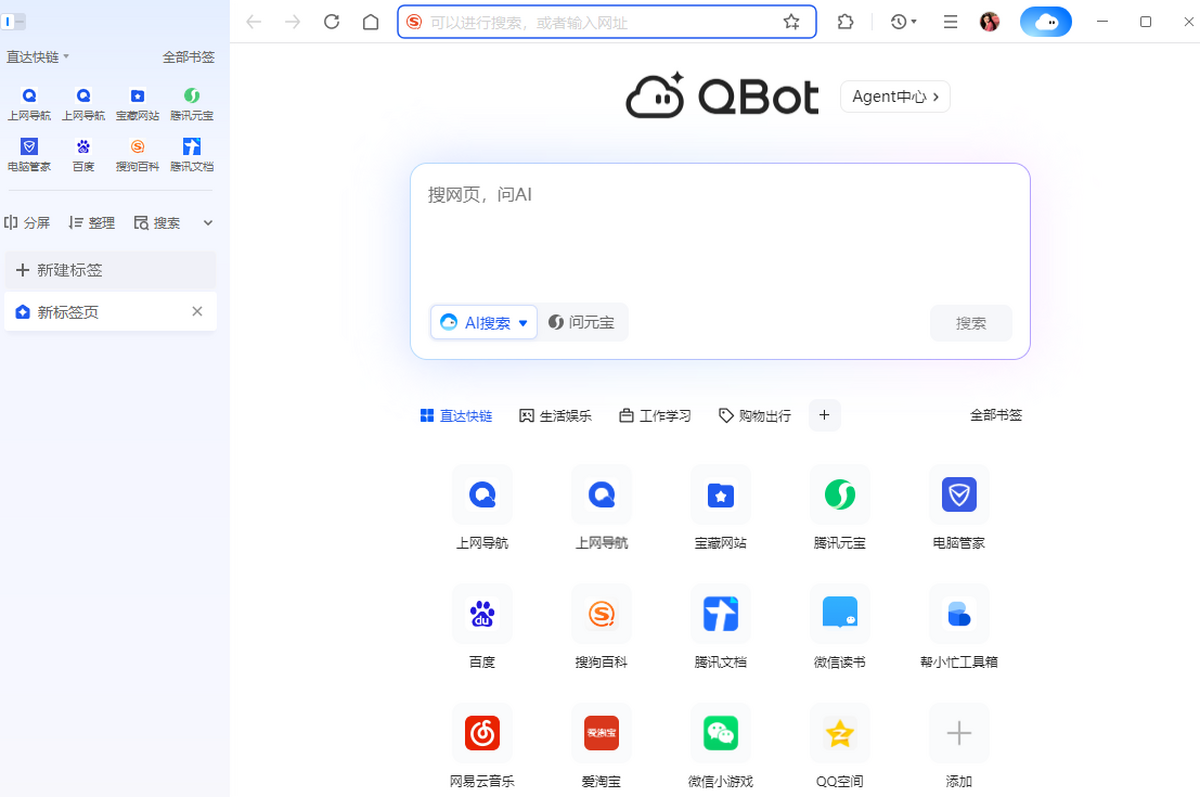The image size is (1200, 797).
Task: Launch 电脑管家 from the shortcut grid
Action: click(958, 505)
